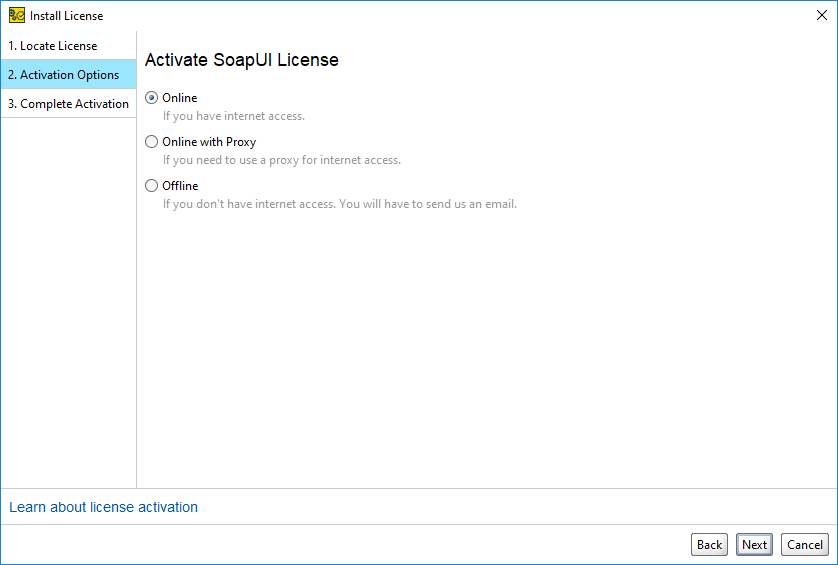This screenshot has height=565, width=838.
Task: Click the Activate SoapUI License heading
Action: 242,60
